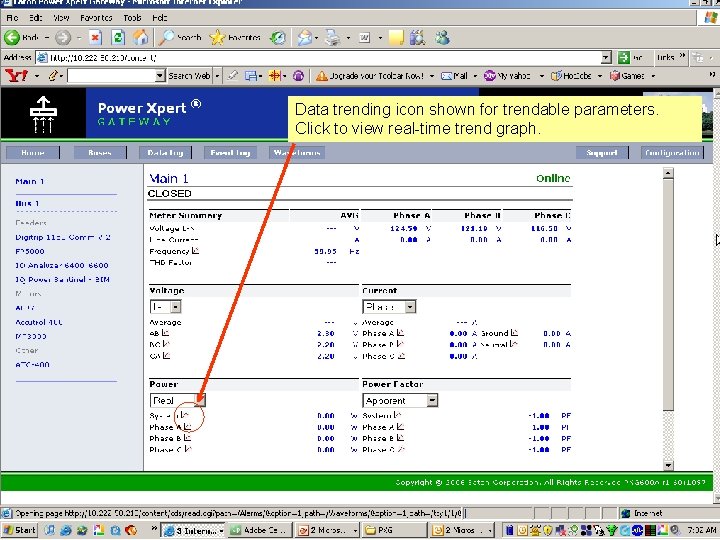720x540 pixels.
Task: Open the Favorites menu
Action: [x=96, y=18]
